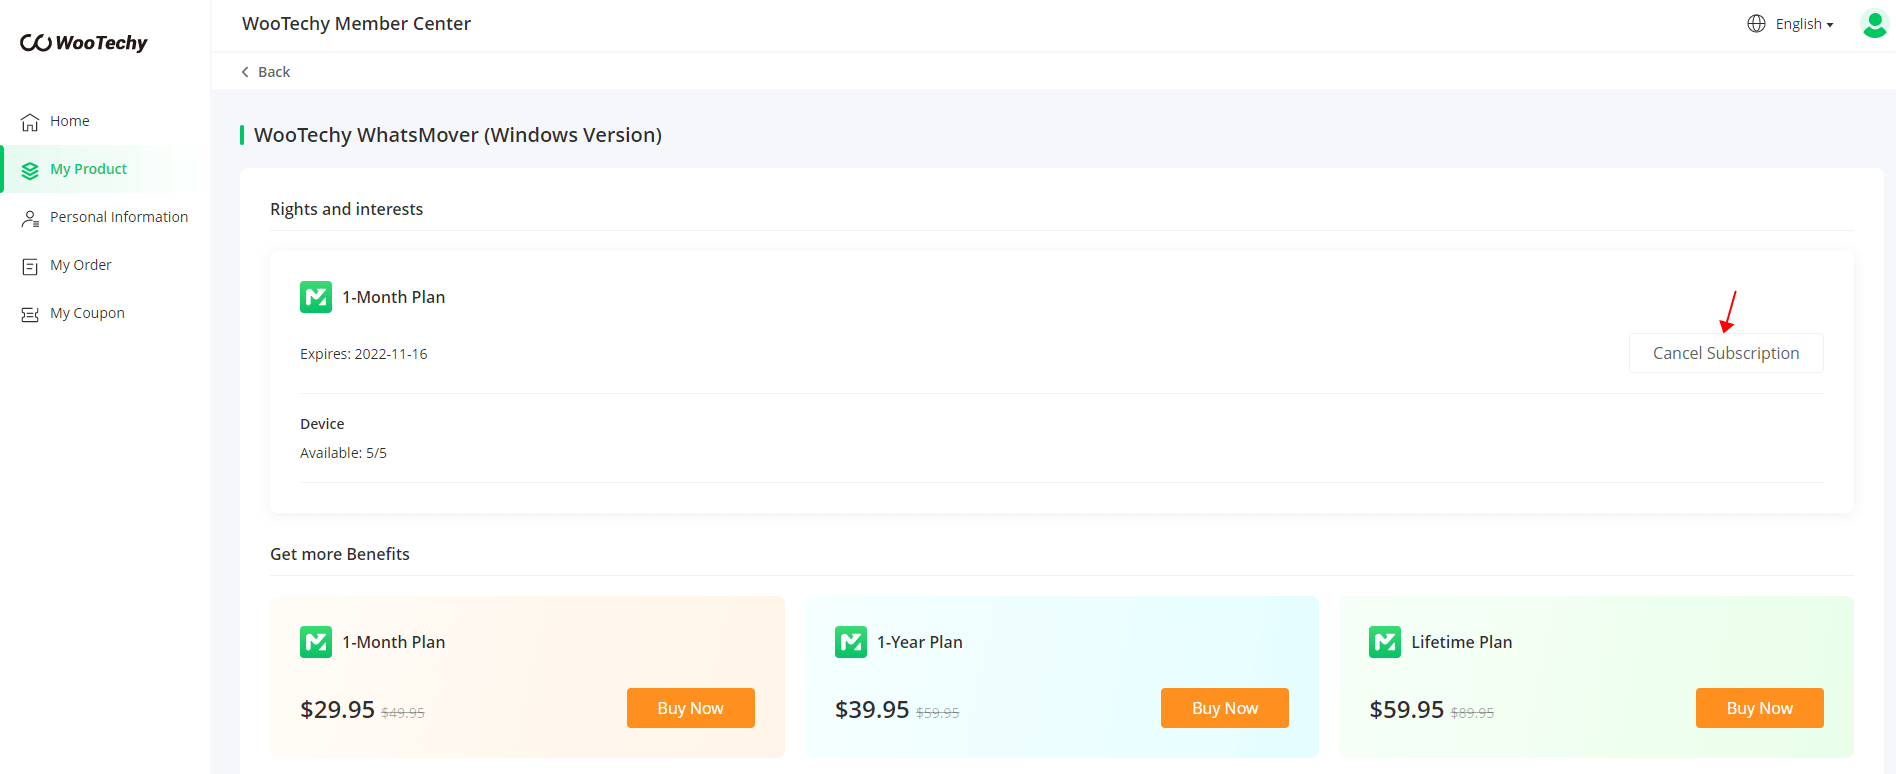Buy the $59.95 Lifetime Plan
Screen dimensions: 1896x774
coord(1759,708)
